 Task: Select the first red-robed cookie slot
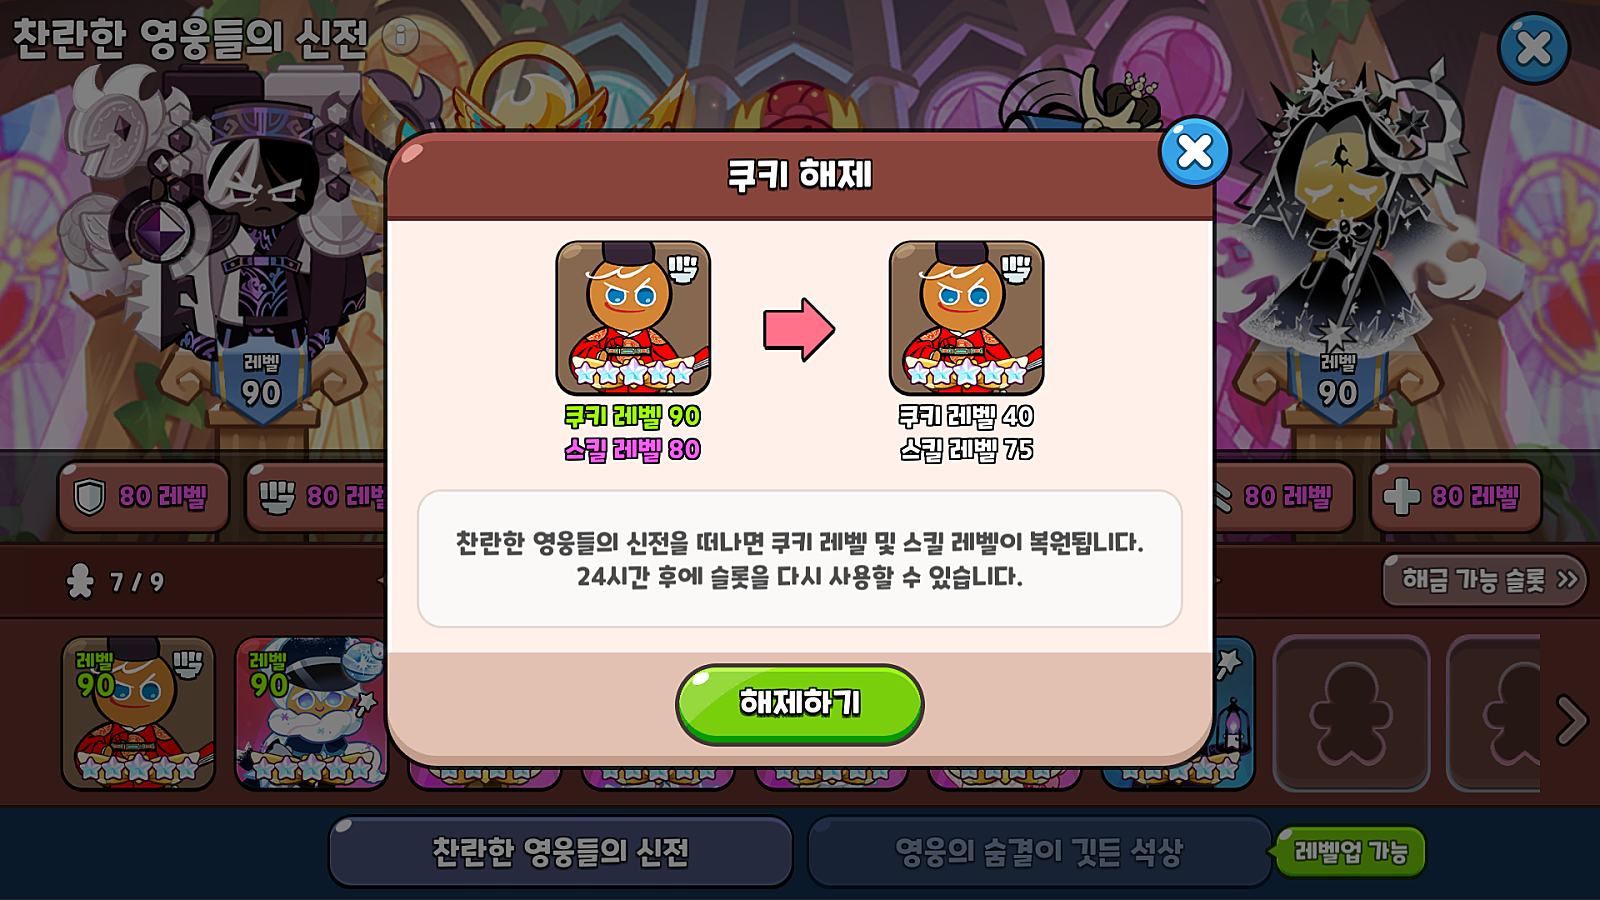point(138,713)
